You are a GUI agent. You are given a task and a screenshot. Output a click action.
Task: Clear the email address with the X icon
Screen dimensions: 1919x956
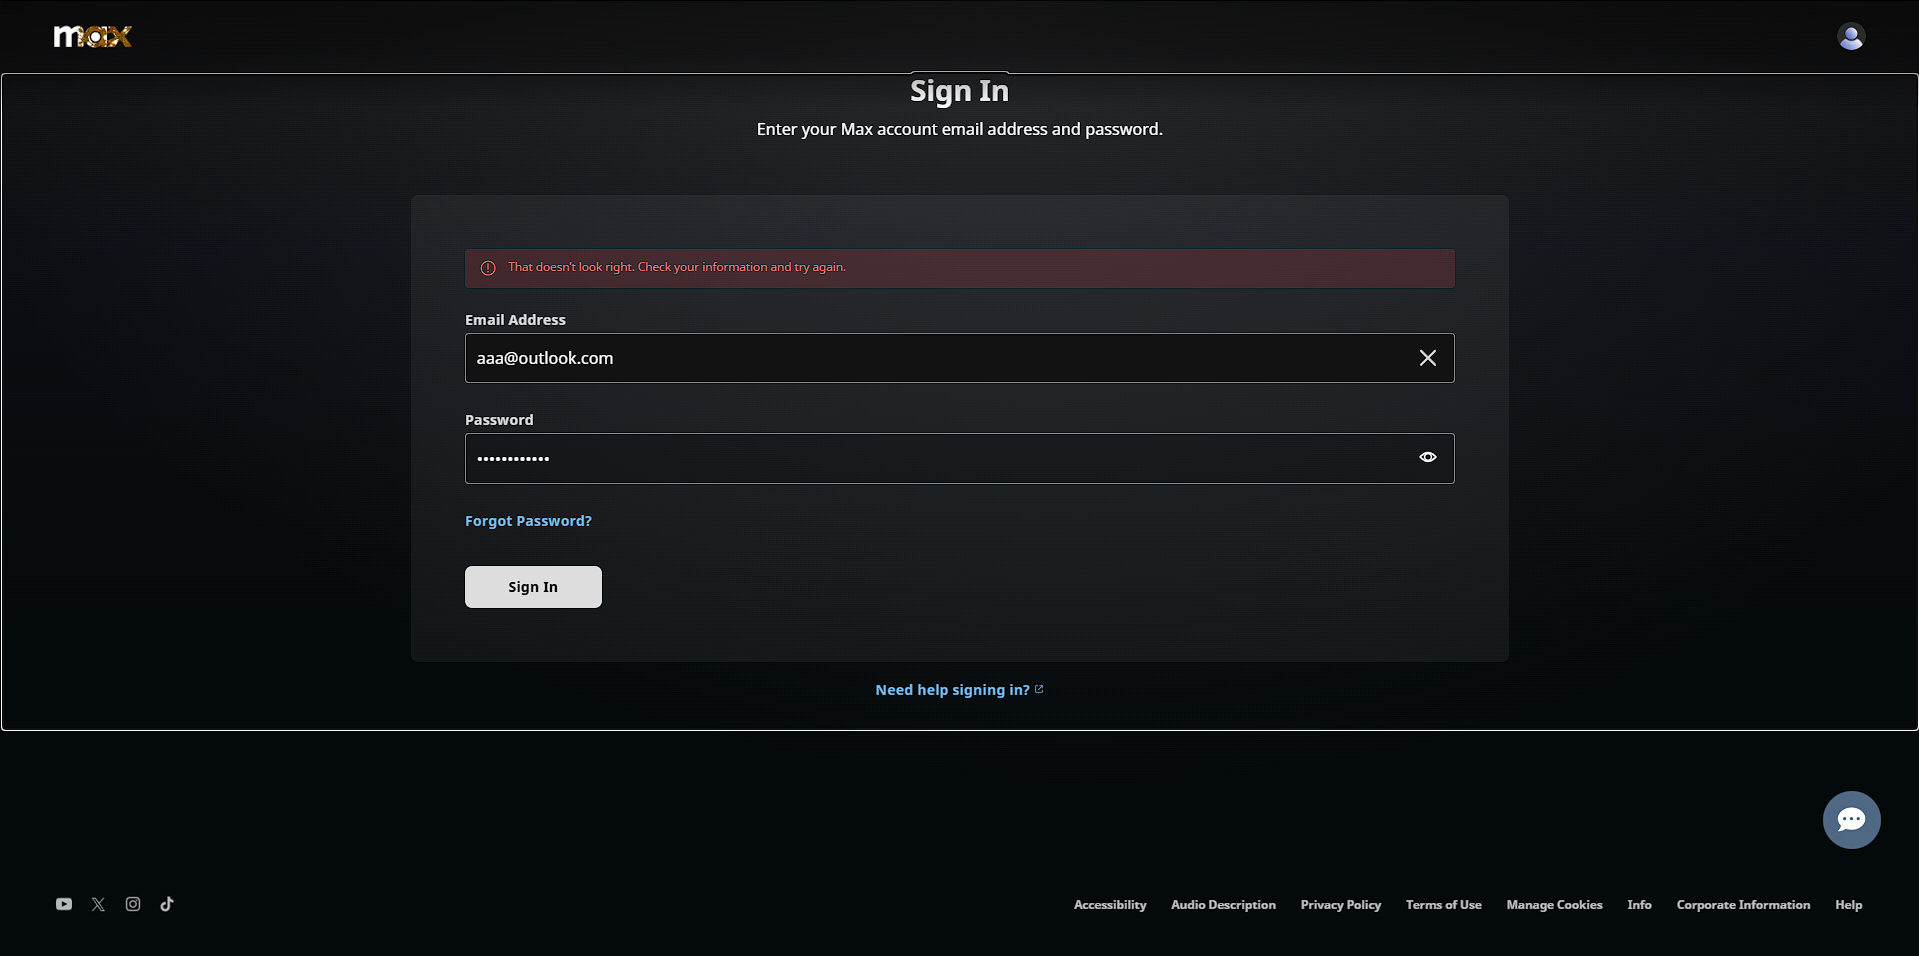(1428, 358)
